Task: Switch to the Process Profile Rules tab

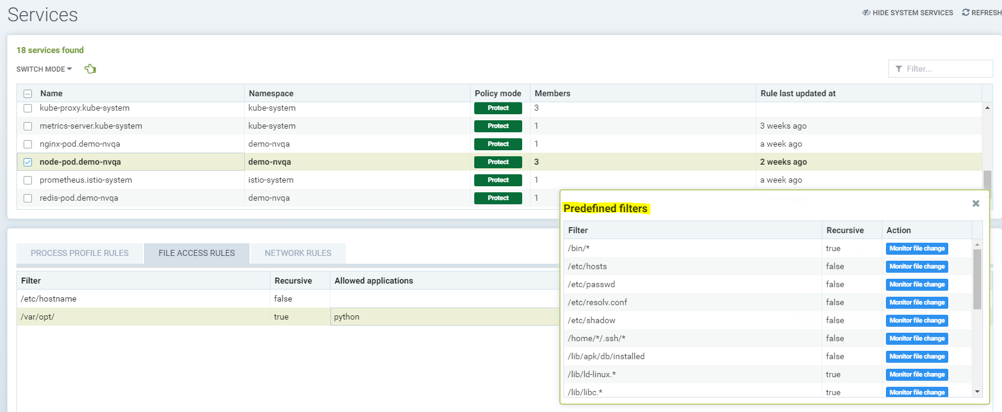Action: (80, 253)
